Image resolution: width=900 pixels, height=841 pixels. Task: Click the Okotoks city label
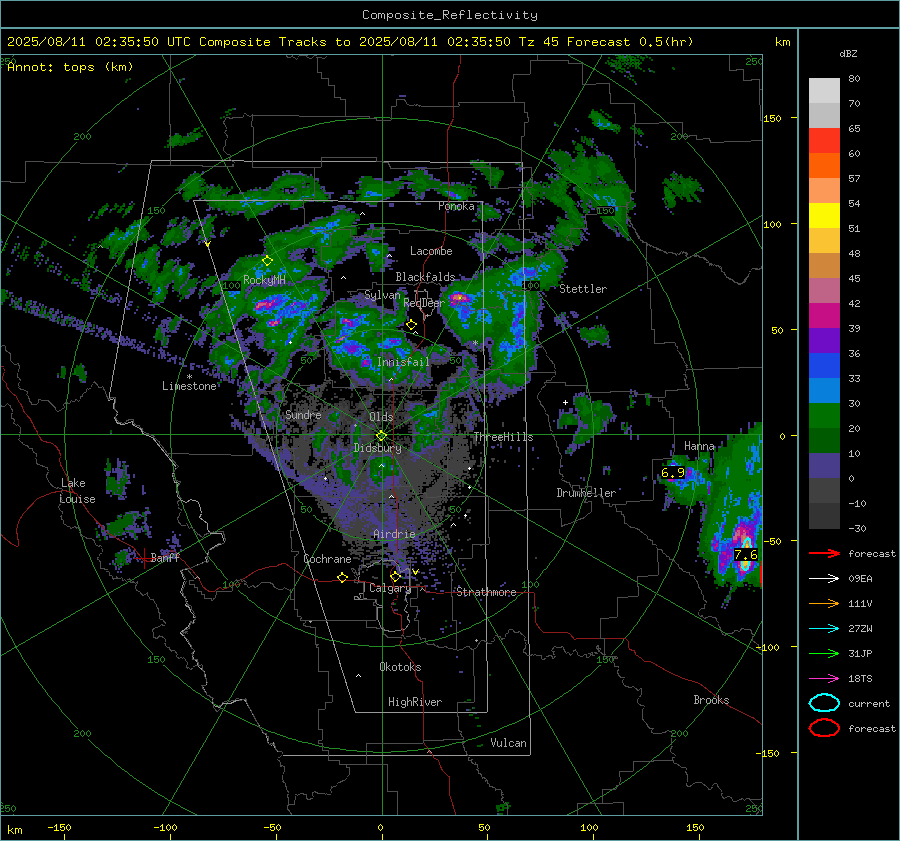point(400,667)
